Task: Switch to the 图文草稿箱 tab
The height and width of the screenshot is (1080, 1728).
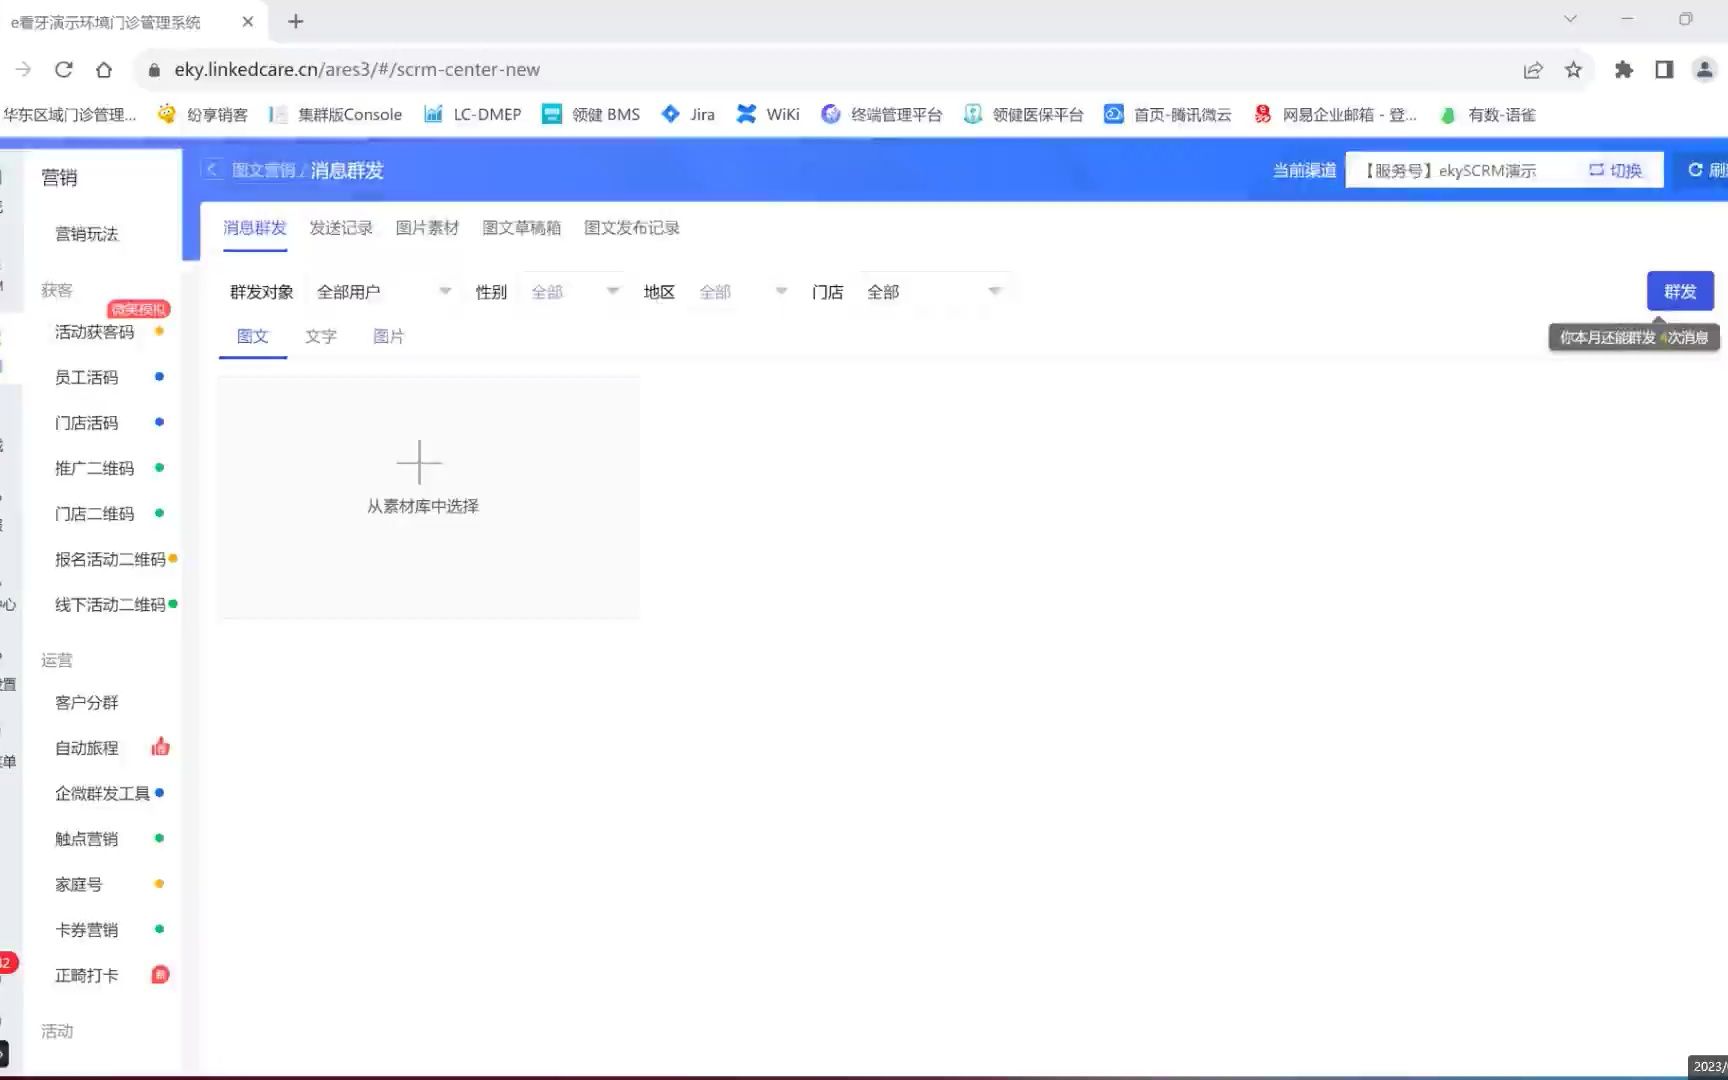Action: [x=521, y=228]
